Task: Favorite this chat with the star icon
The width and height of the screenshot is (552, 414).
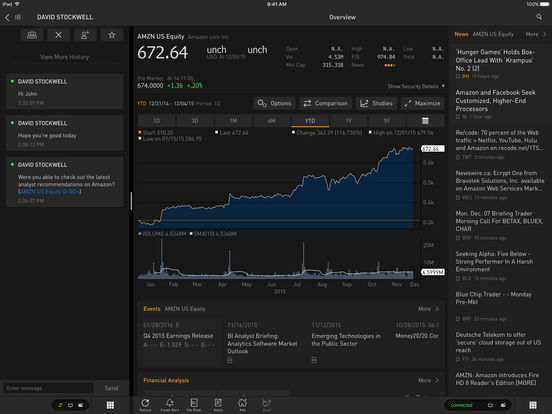Action: [x=112, y=35]
